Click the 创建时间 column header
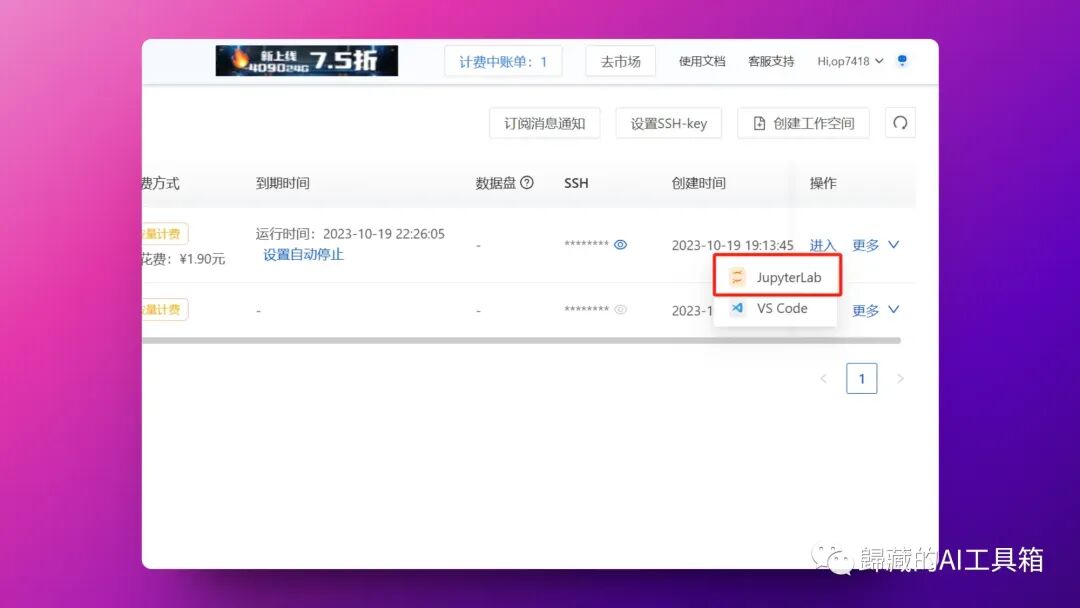1080x608 pixels. (x=698, y=183)
